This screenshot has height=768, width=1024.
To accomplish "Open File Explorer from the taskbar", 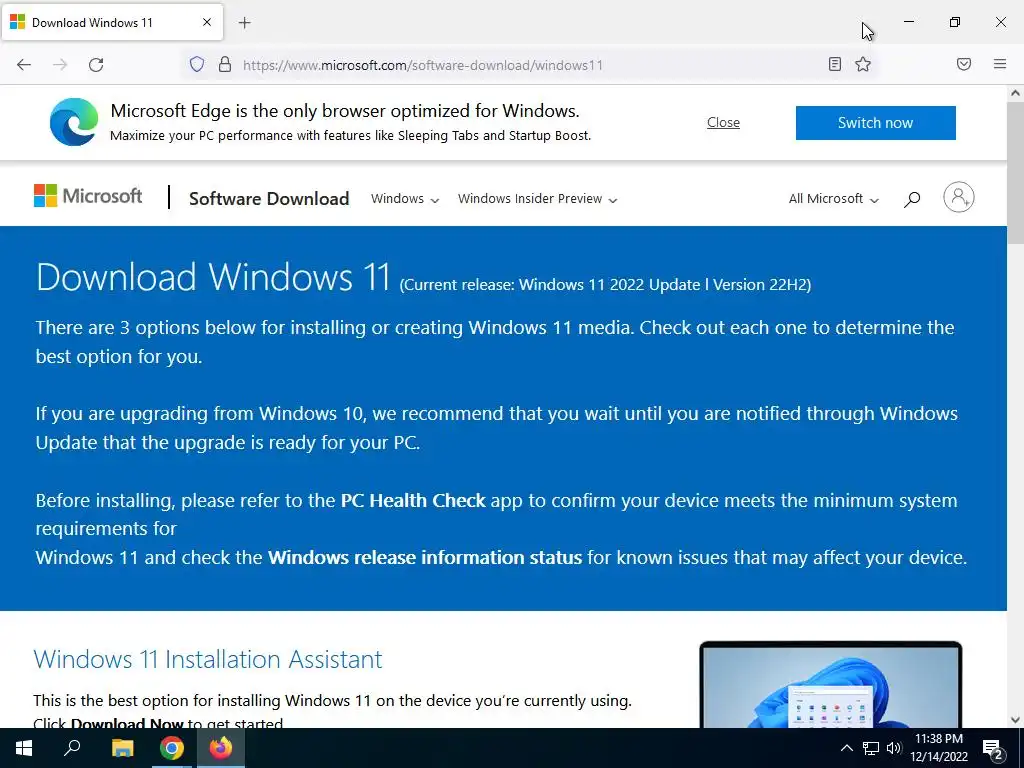I will (122, 748).
